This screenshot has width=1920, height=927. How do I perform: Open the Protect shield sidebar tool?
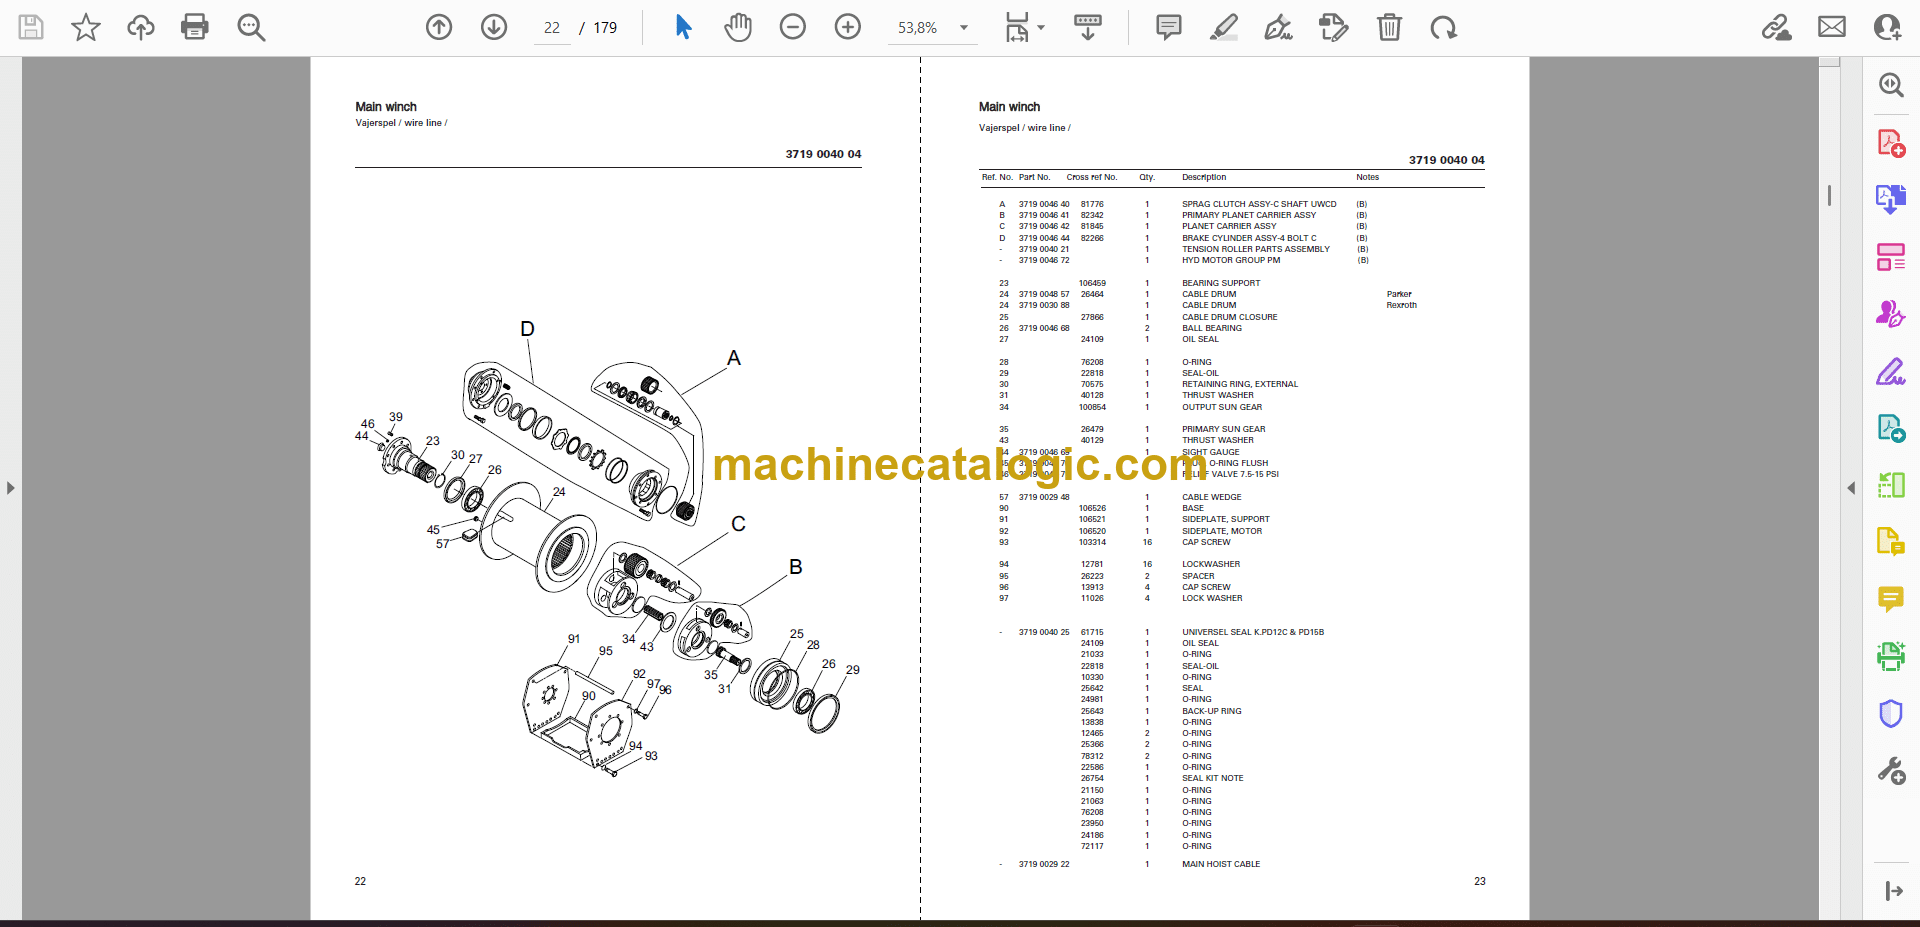point(1891,713)
